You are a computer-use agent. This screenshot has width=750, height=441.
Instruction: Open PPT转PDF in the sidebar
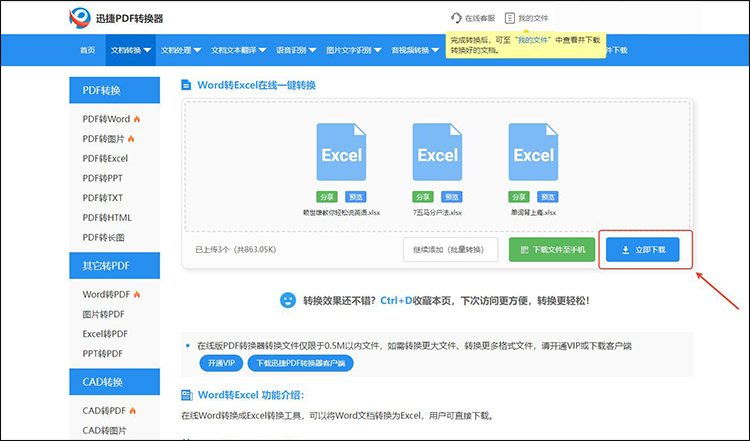102,353
